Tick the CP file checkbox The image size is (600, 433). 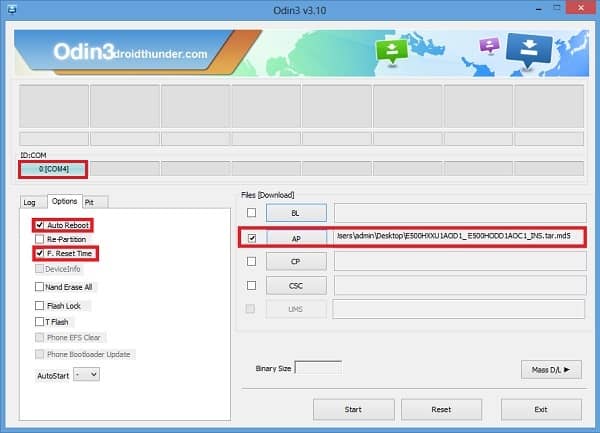[x=251, y=262]
